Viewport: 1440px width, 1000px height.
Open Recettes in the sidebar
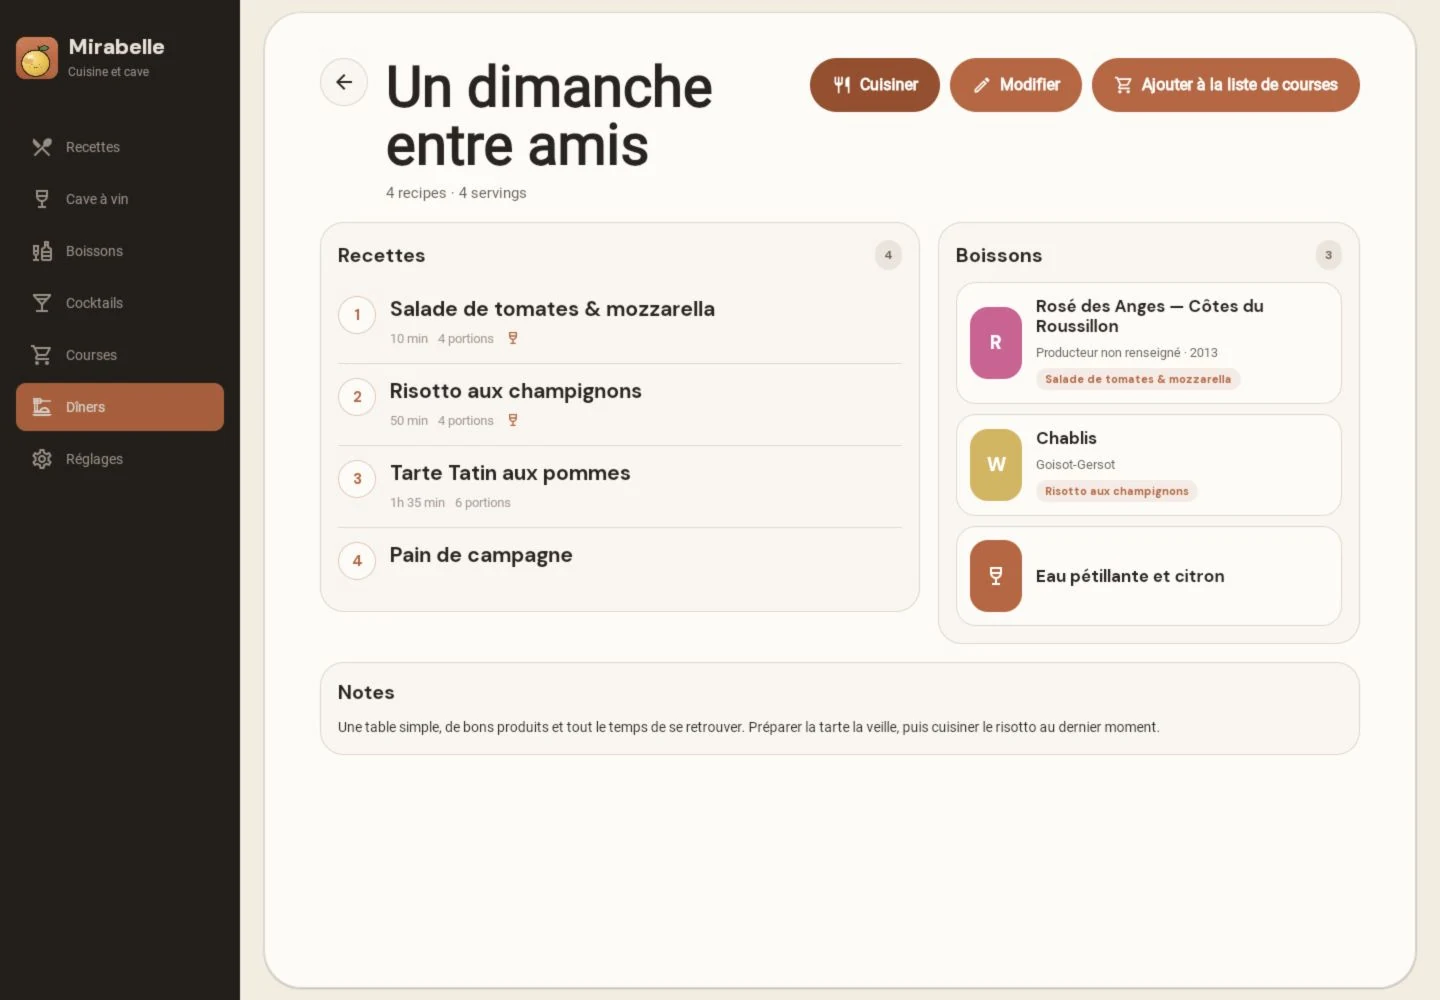pos(120,147)
